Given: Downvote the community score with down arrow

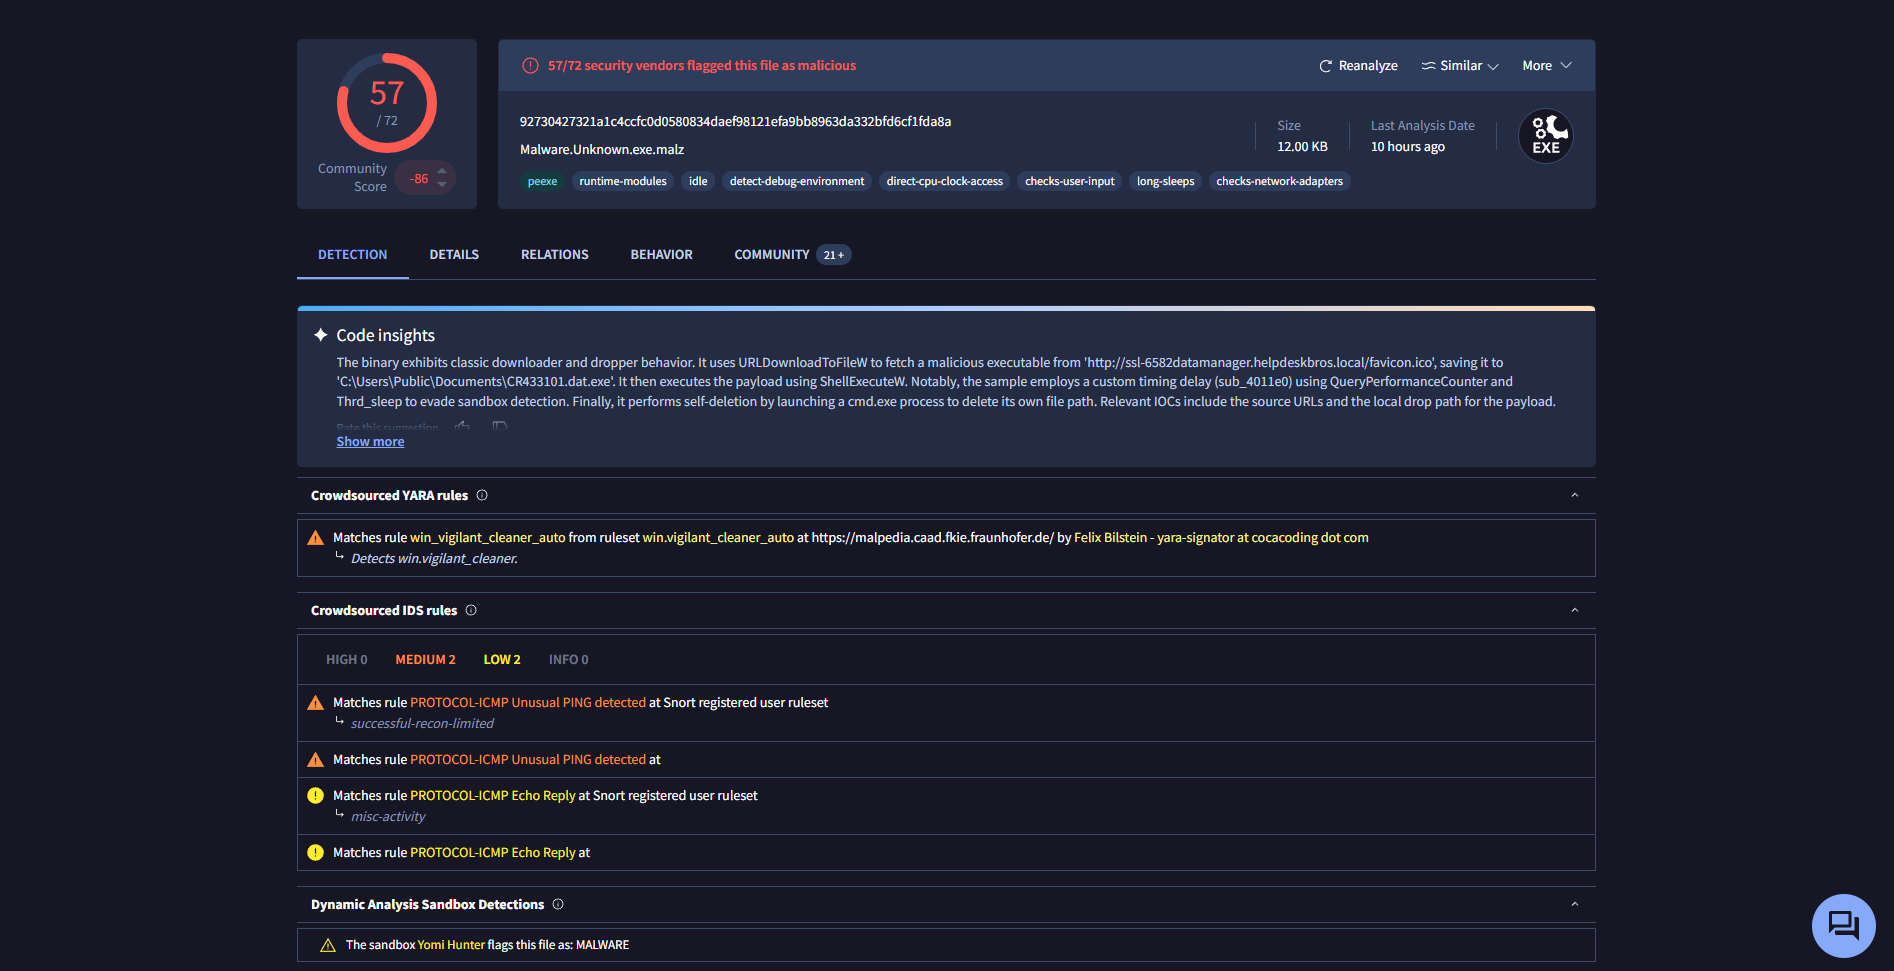Looking at the screenshot, I should pyautogui.click(x=442, y=185).
